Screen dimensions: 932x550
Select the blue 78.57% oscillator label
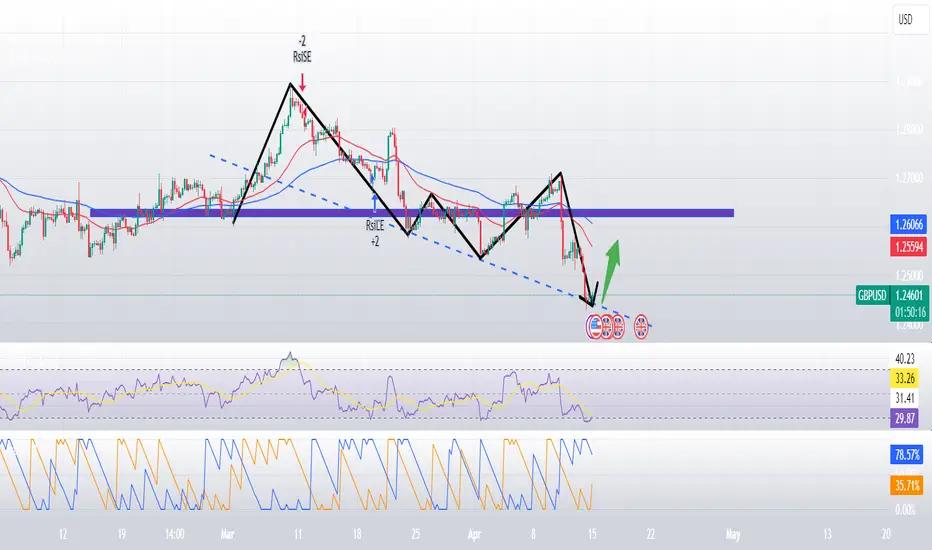[x=907, y=455]
